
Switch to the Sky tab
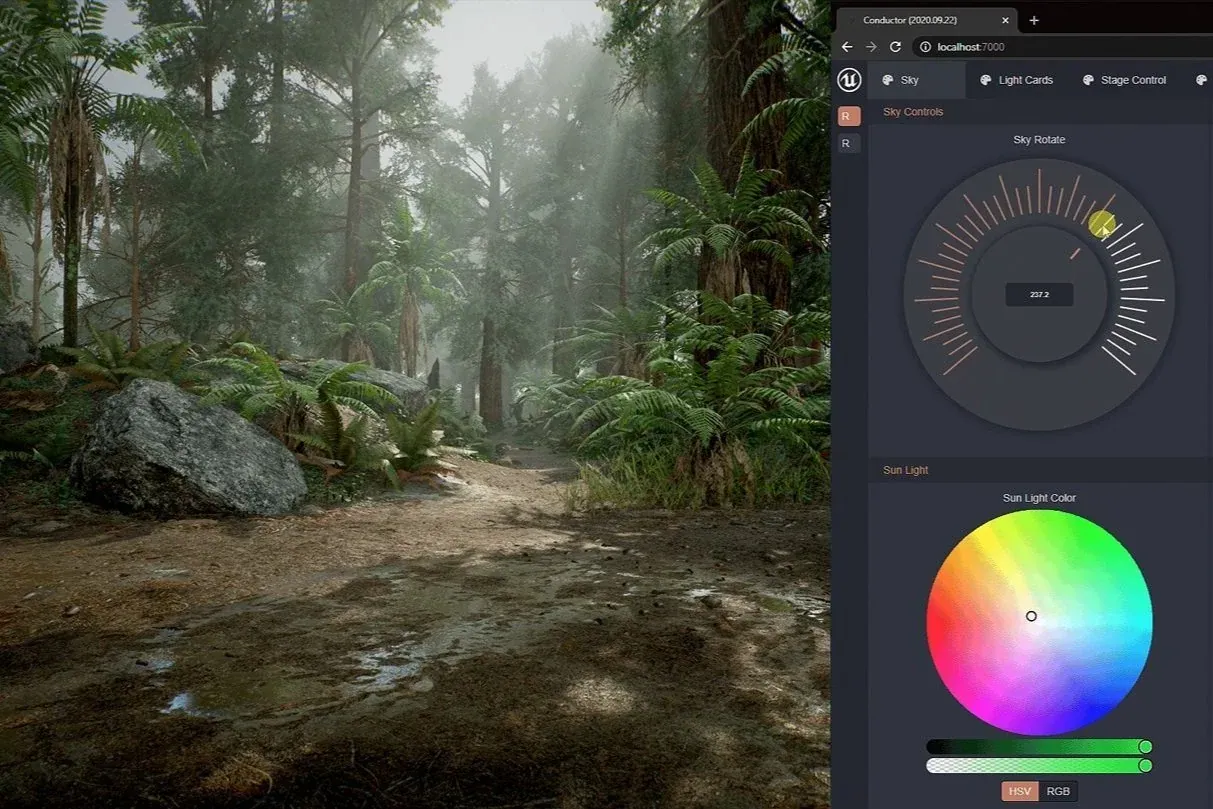point(916,80)
